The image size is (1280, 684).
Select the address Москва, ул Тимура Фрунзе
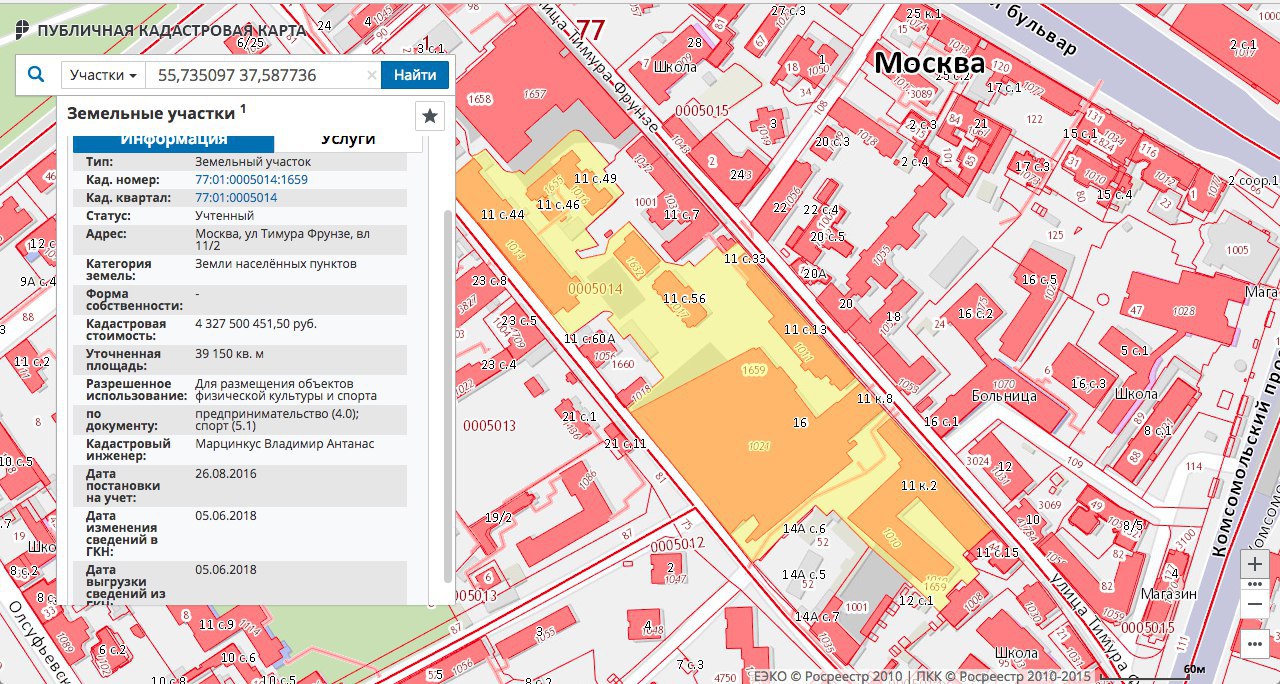click(283, 240)
